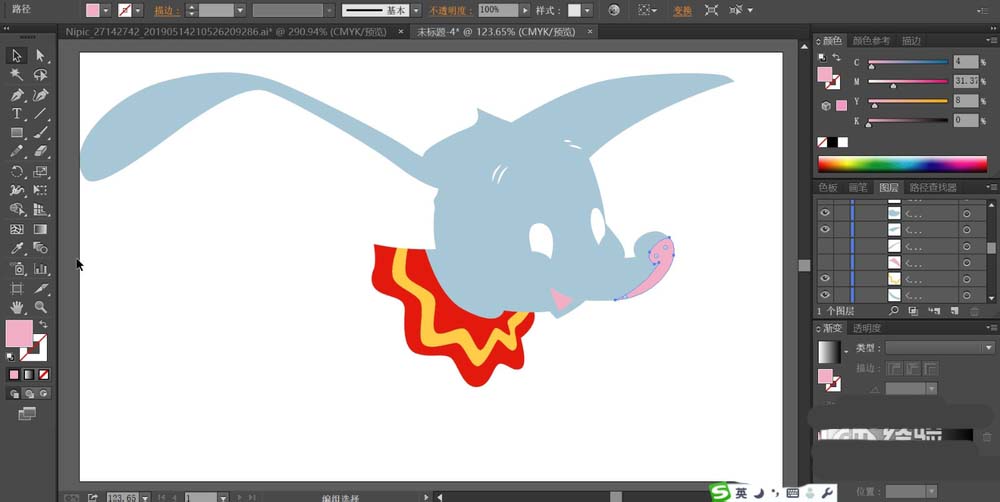Select the Symbol Sprayer tool

pyautogui.click(x=17, y=269)
